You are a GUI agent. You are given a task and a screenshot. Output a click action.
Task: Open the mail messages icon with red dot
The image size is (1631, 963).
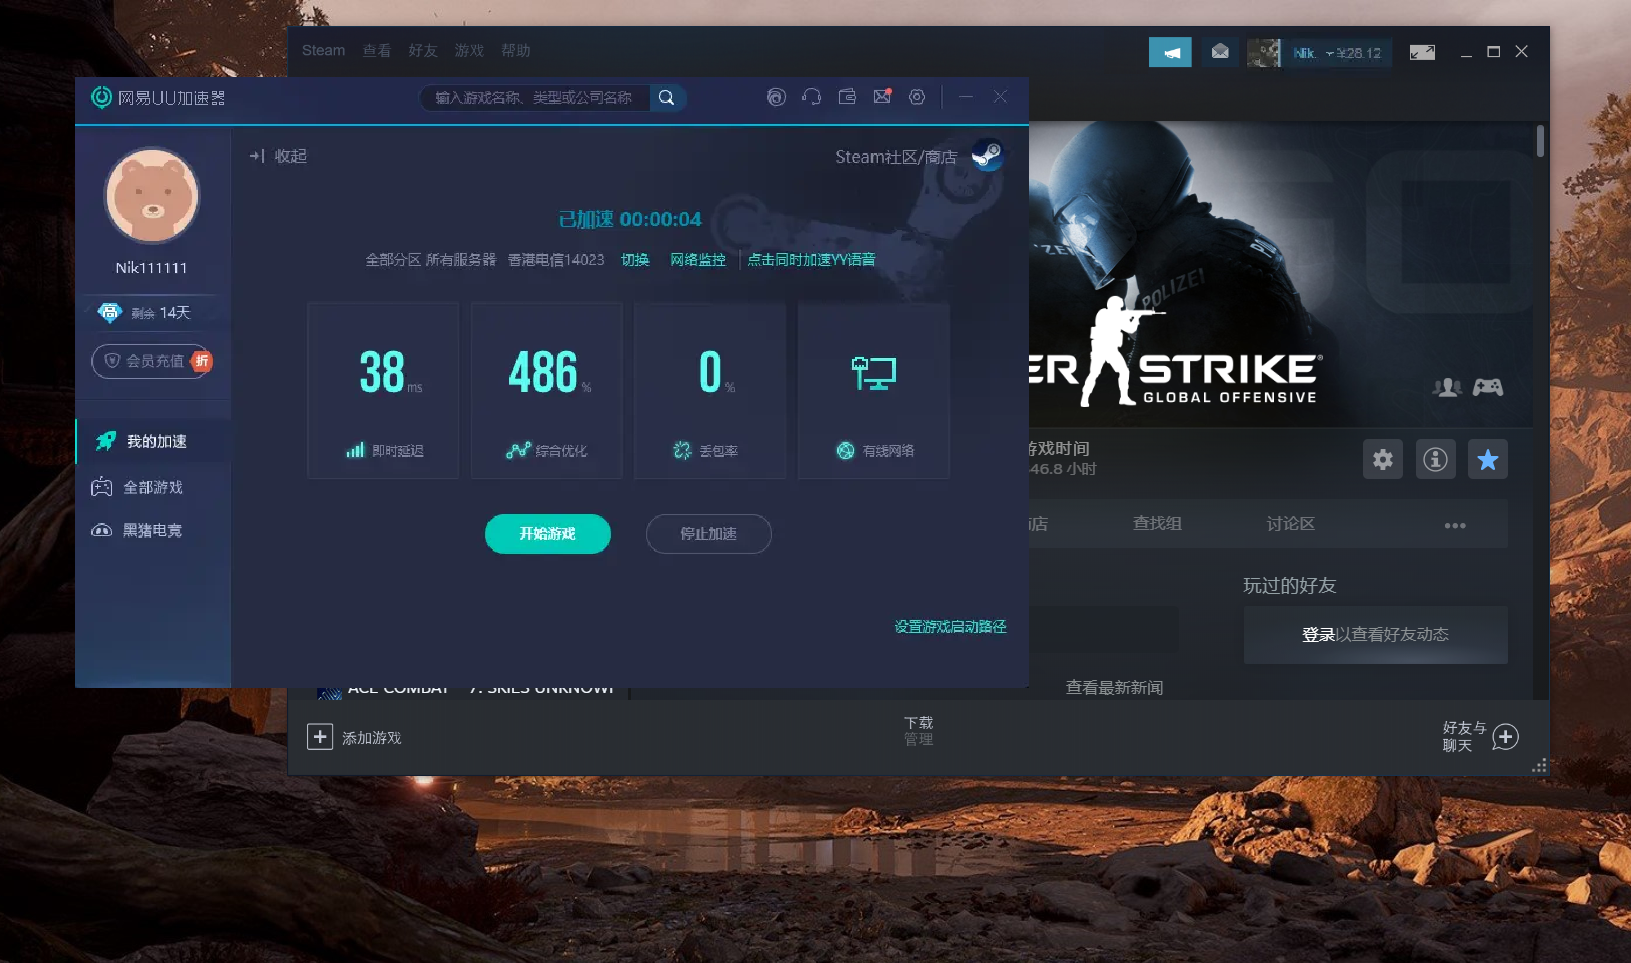(882, 97)
